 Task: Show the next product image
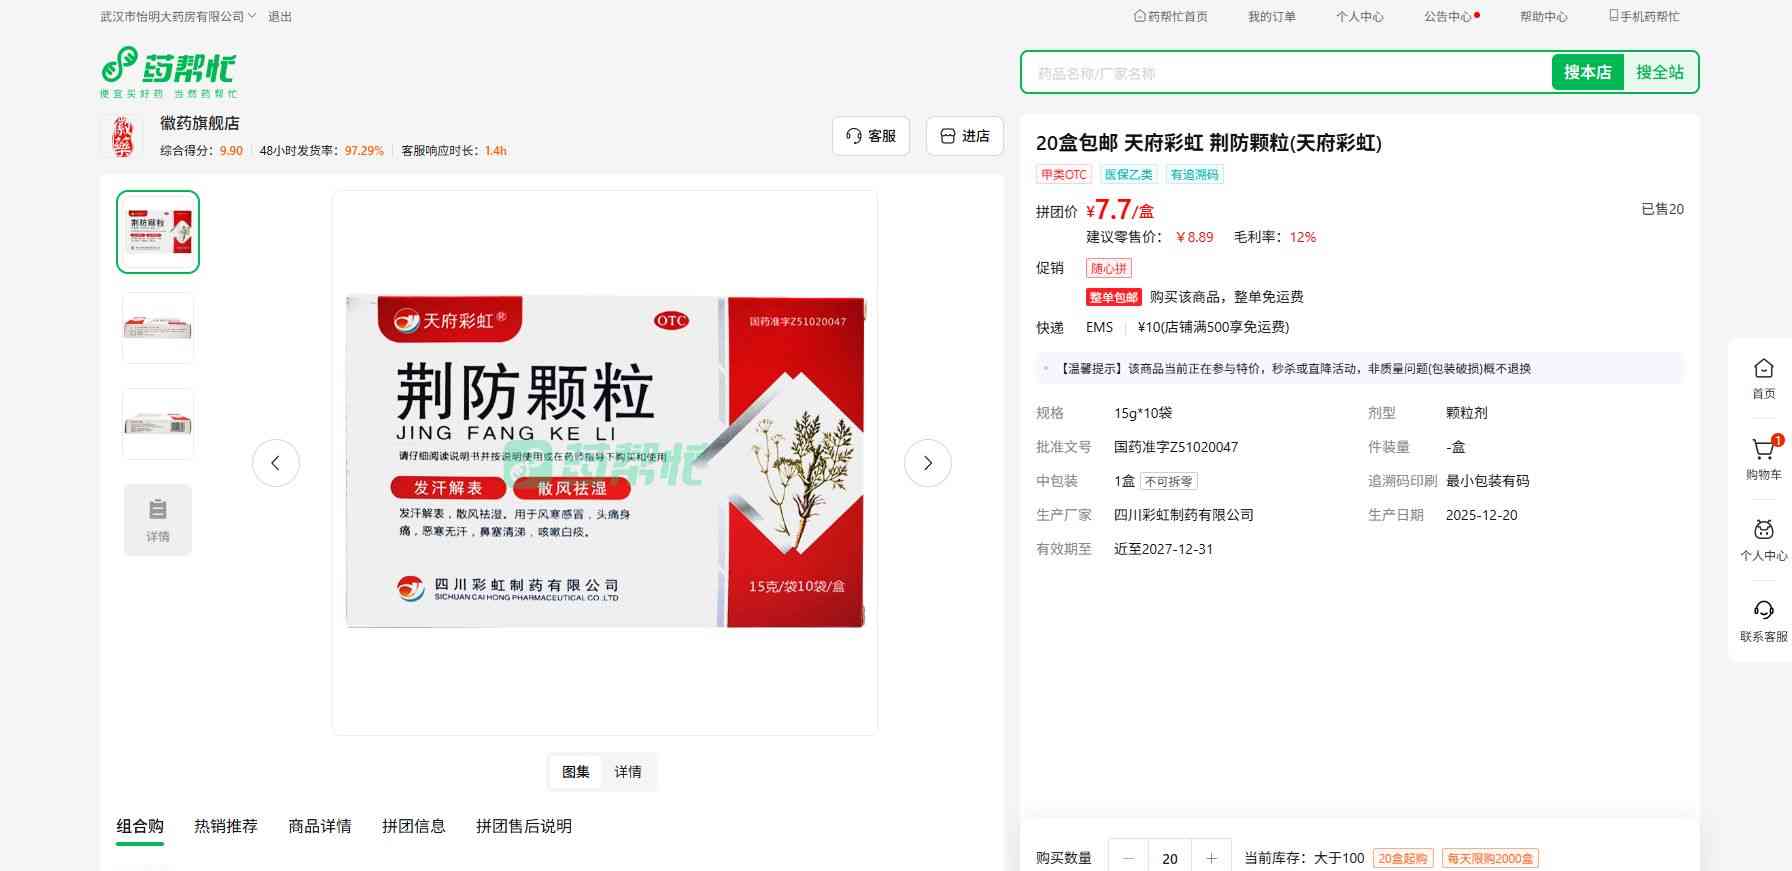(x=927, y=463)
